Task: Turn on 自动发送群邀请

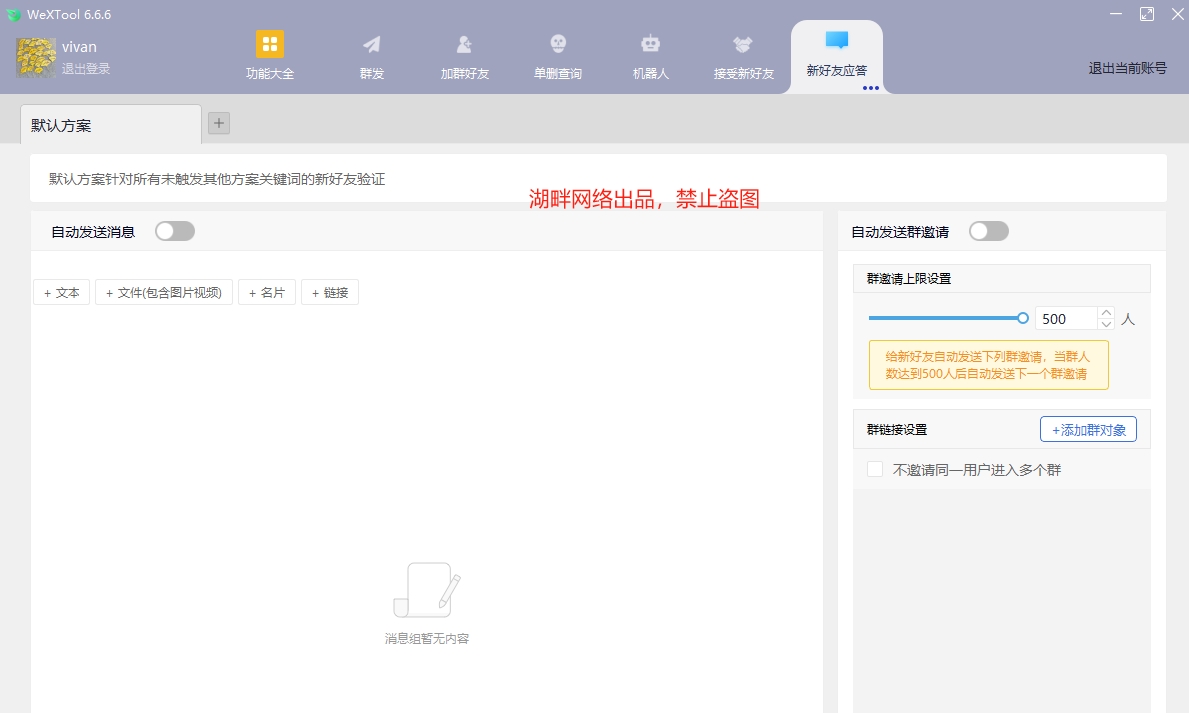Action: pos(988,231)
